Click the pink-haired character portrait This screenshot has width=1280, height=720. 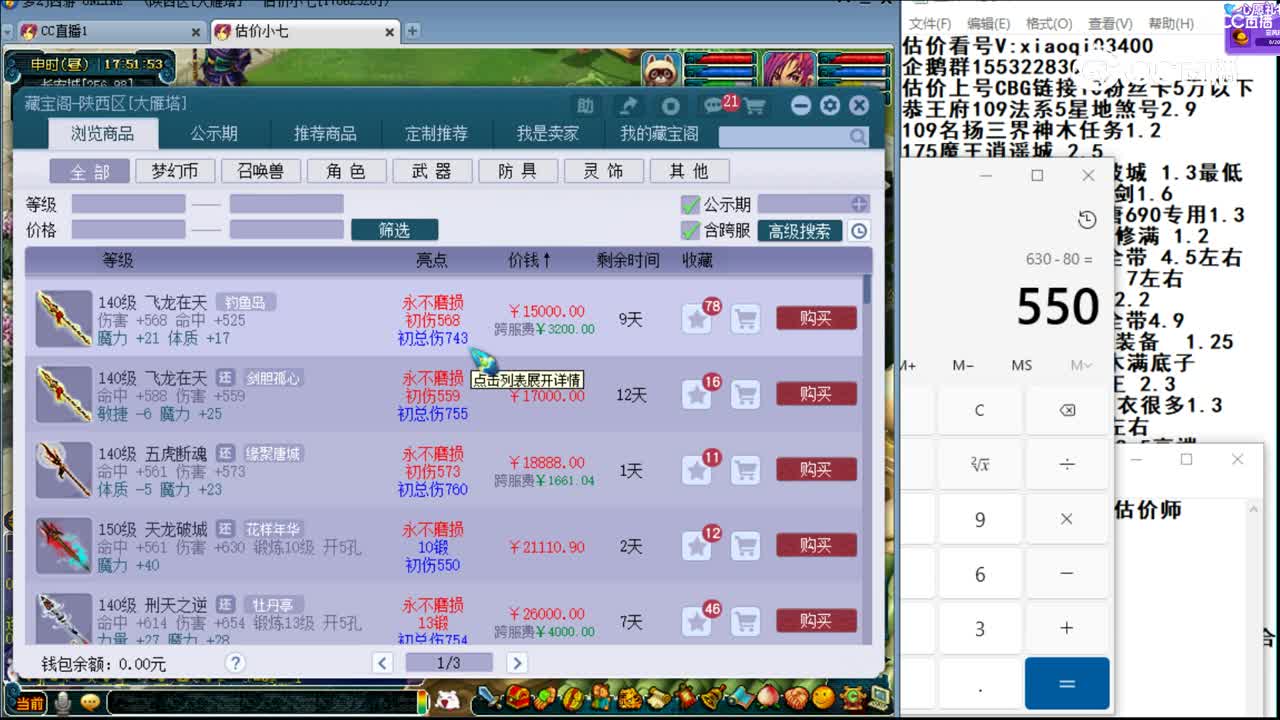pyautogui.click(x=788, y=71)
